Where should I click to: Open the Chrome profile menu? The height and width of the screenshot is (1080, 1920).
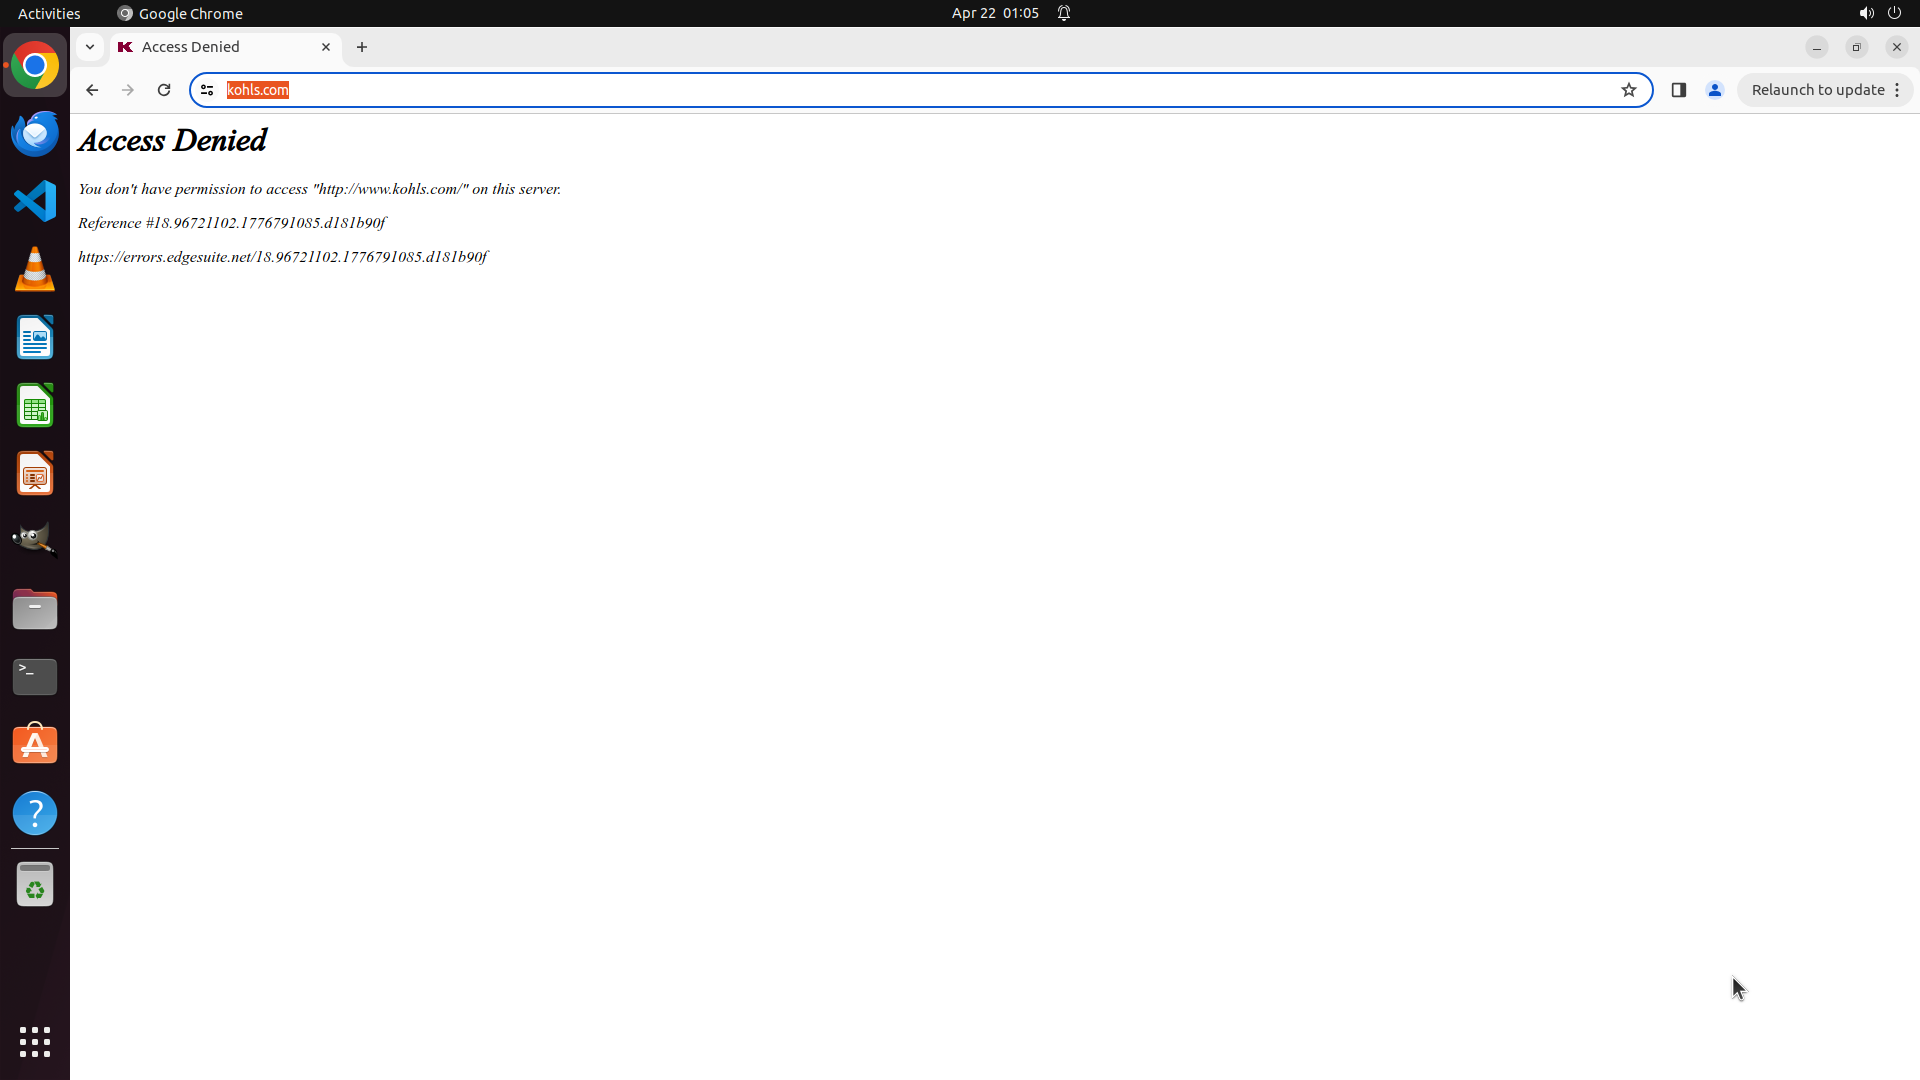[1715, 90]
